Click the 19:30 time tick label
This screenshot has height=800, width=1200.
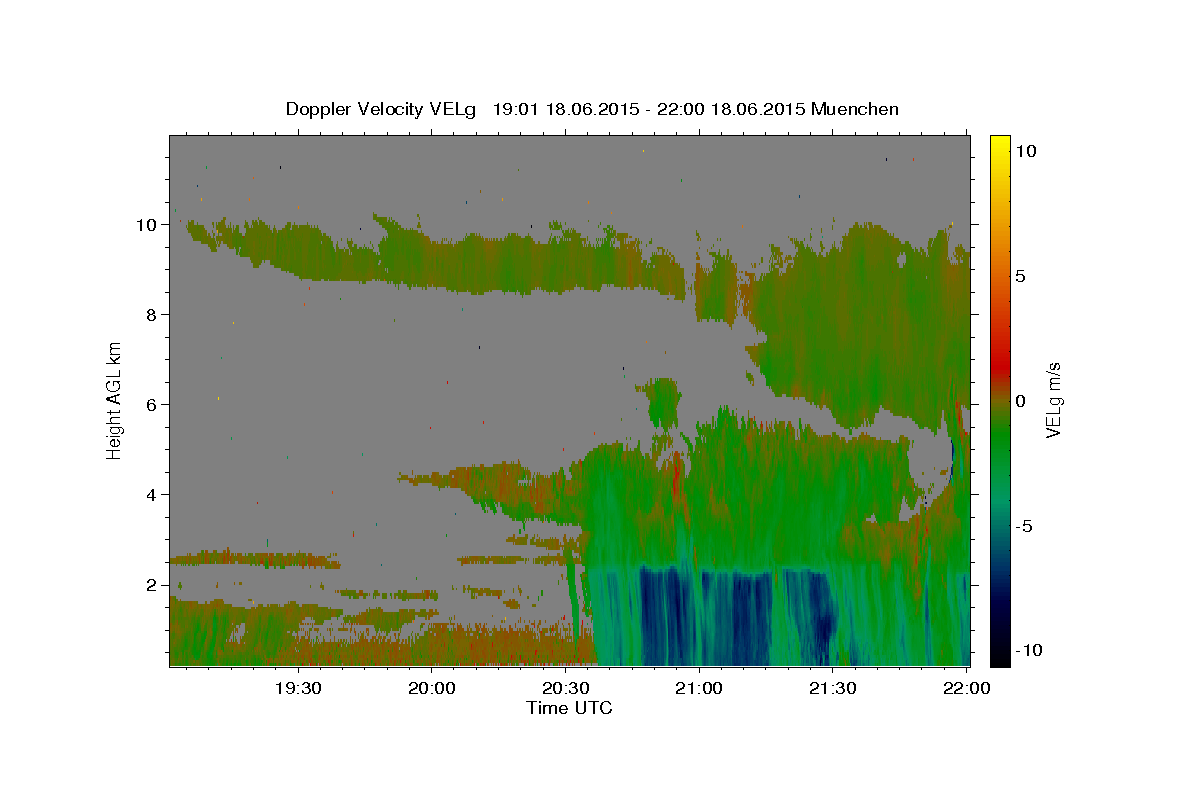[298, 688]
